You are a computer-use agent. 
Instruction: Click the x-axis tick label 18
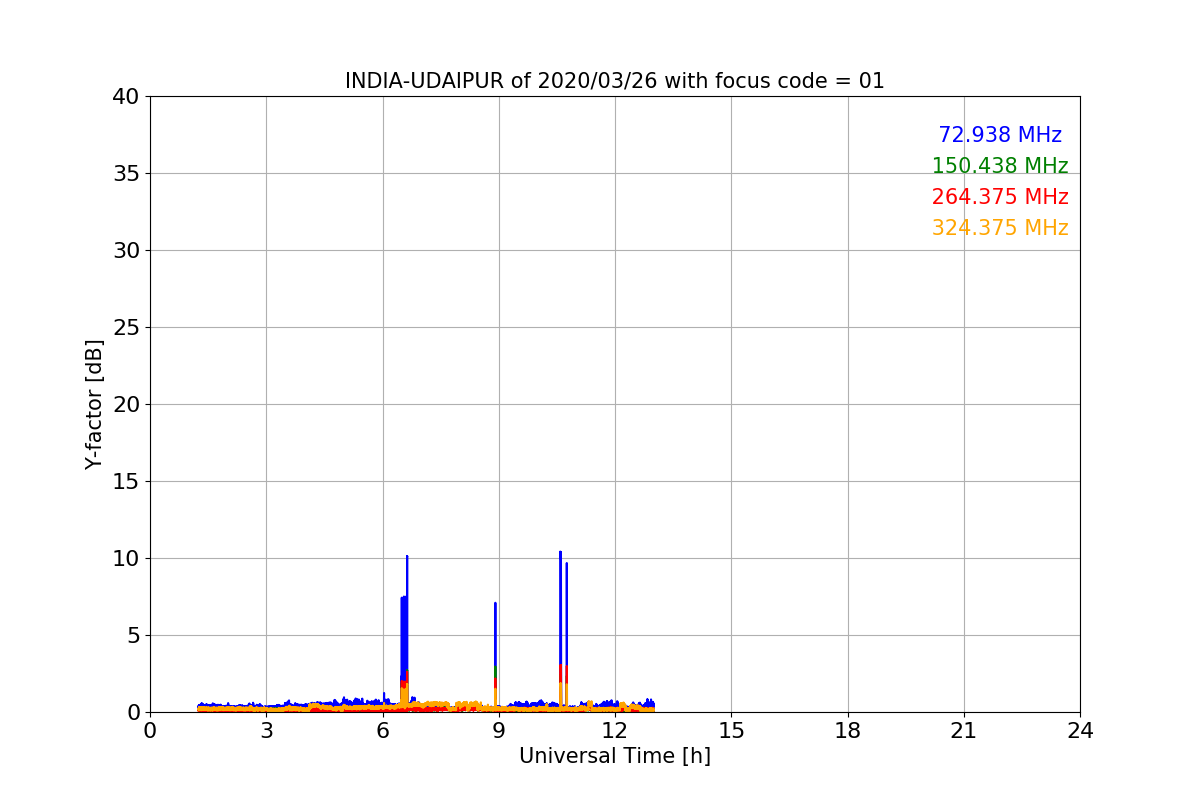pos(848,731)
